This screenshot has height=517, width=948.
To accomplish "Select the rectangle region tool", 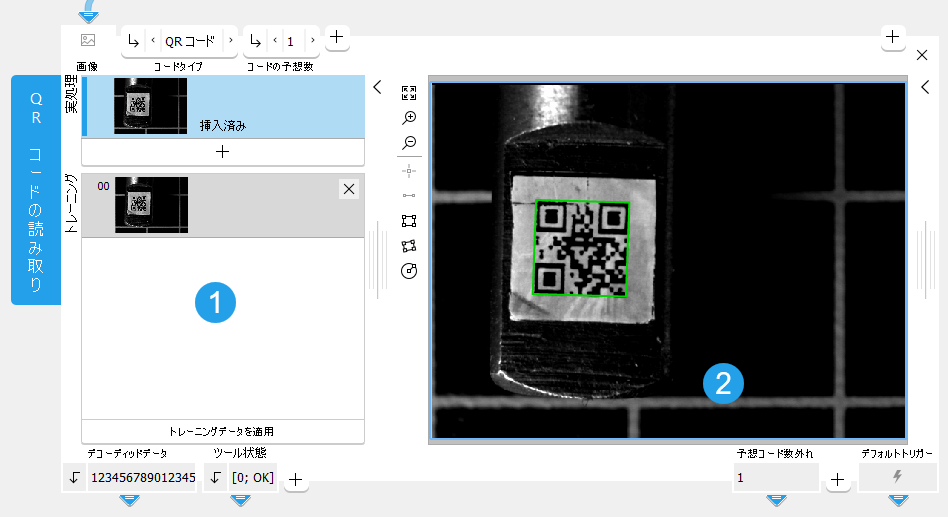I will [x=408, y=221].
